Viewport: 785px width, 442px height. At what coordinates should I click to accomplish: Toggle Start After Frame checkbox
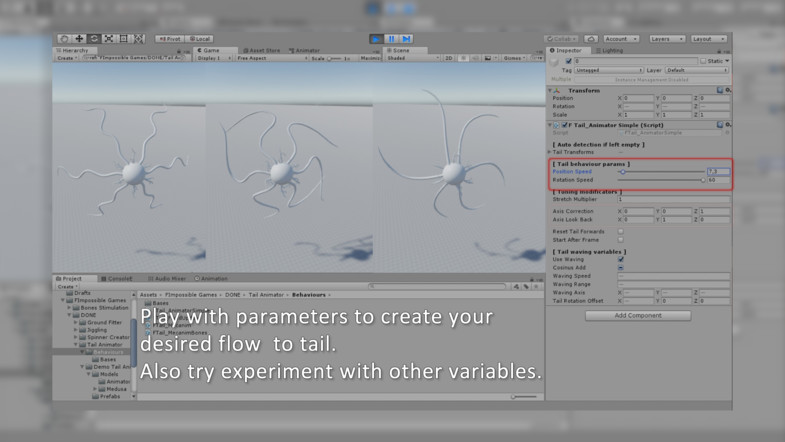click(621, 240)
